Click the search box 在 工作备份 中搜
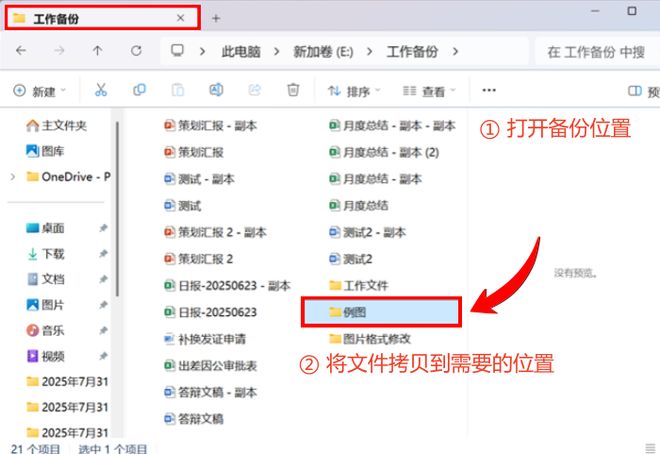Image resolution: width=660 pixels, height=454 pixels. (x=597, y=52)
